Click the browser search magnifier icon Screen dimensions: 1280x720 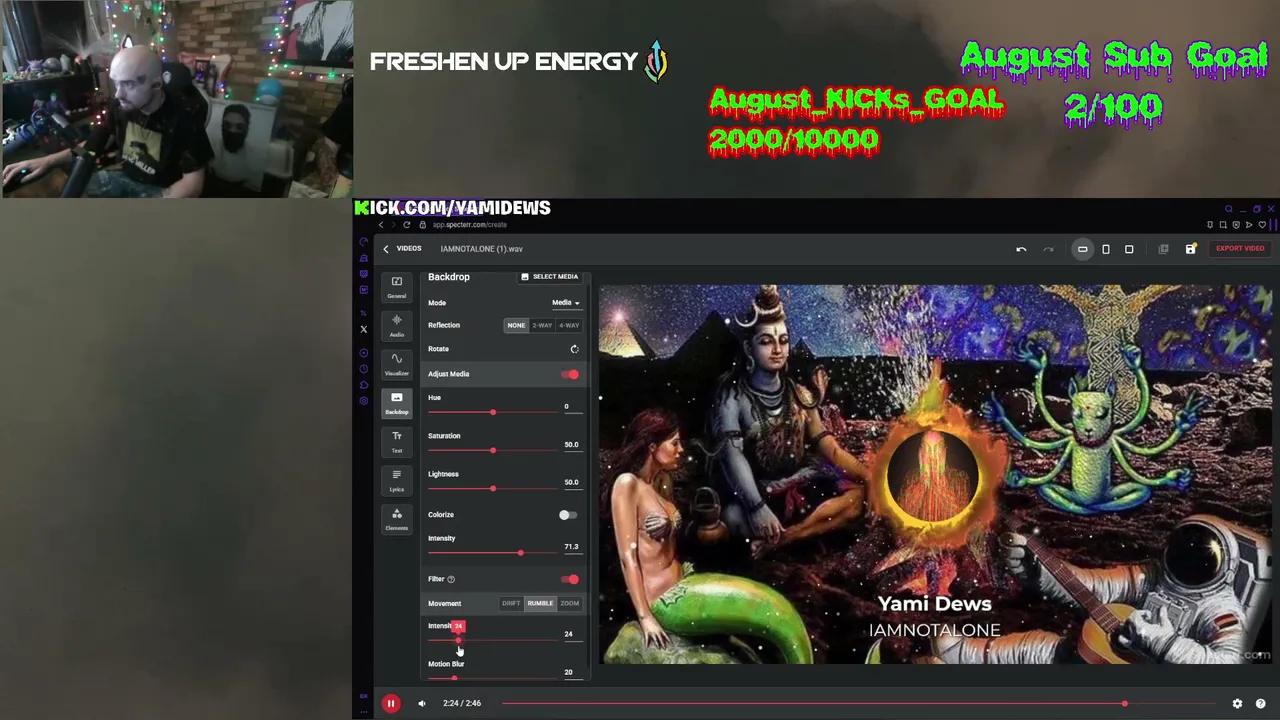[x=1229, y=209]
